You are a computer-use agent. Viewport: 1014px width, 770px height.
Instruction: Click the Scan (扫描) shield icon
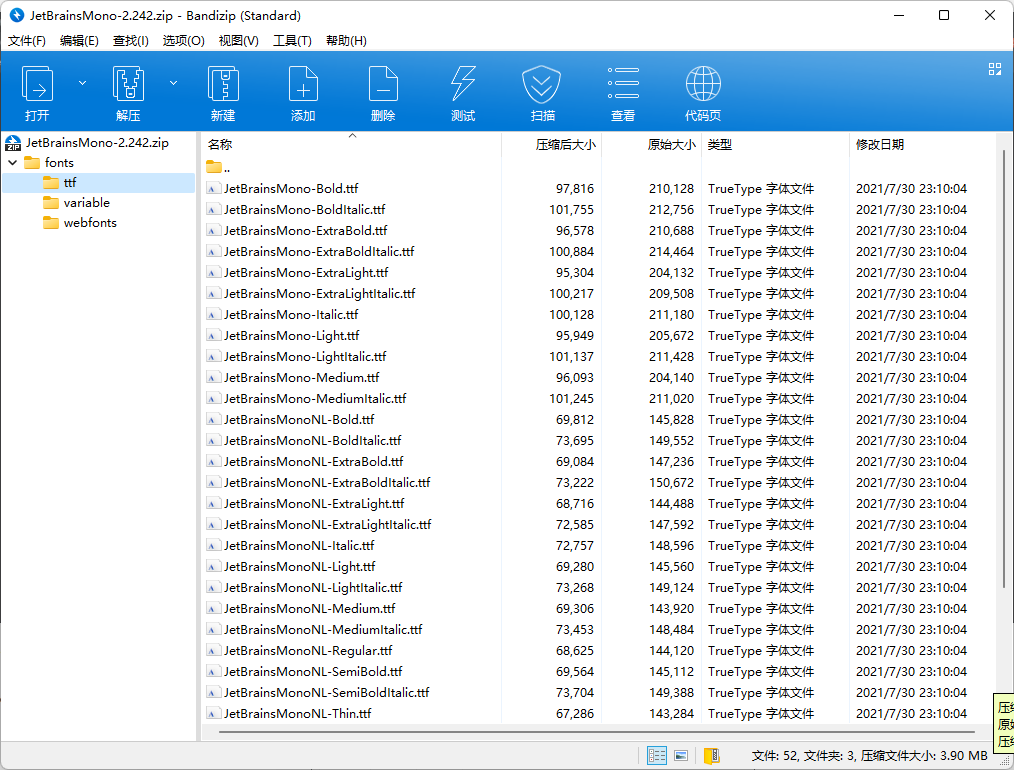541,84
